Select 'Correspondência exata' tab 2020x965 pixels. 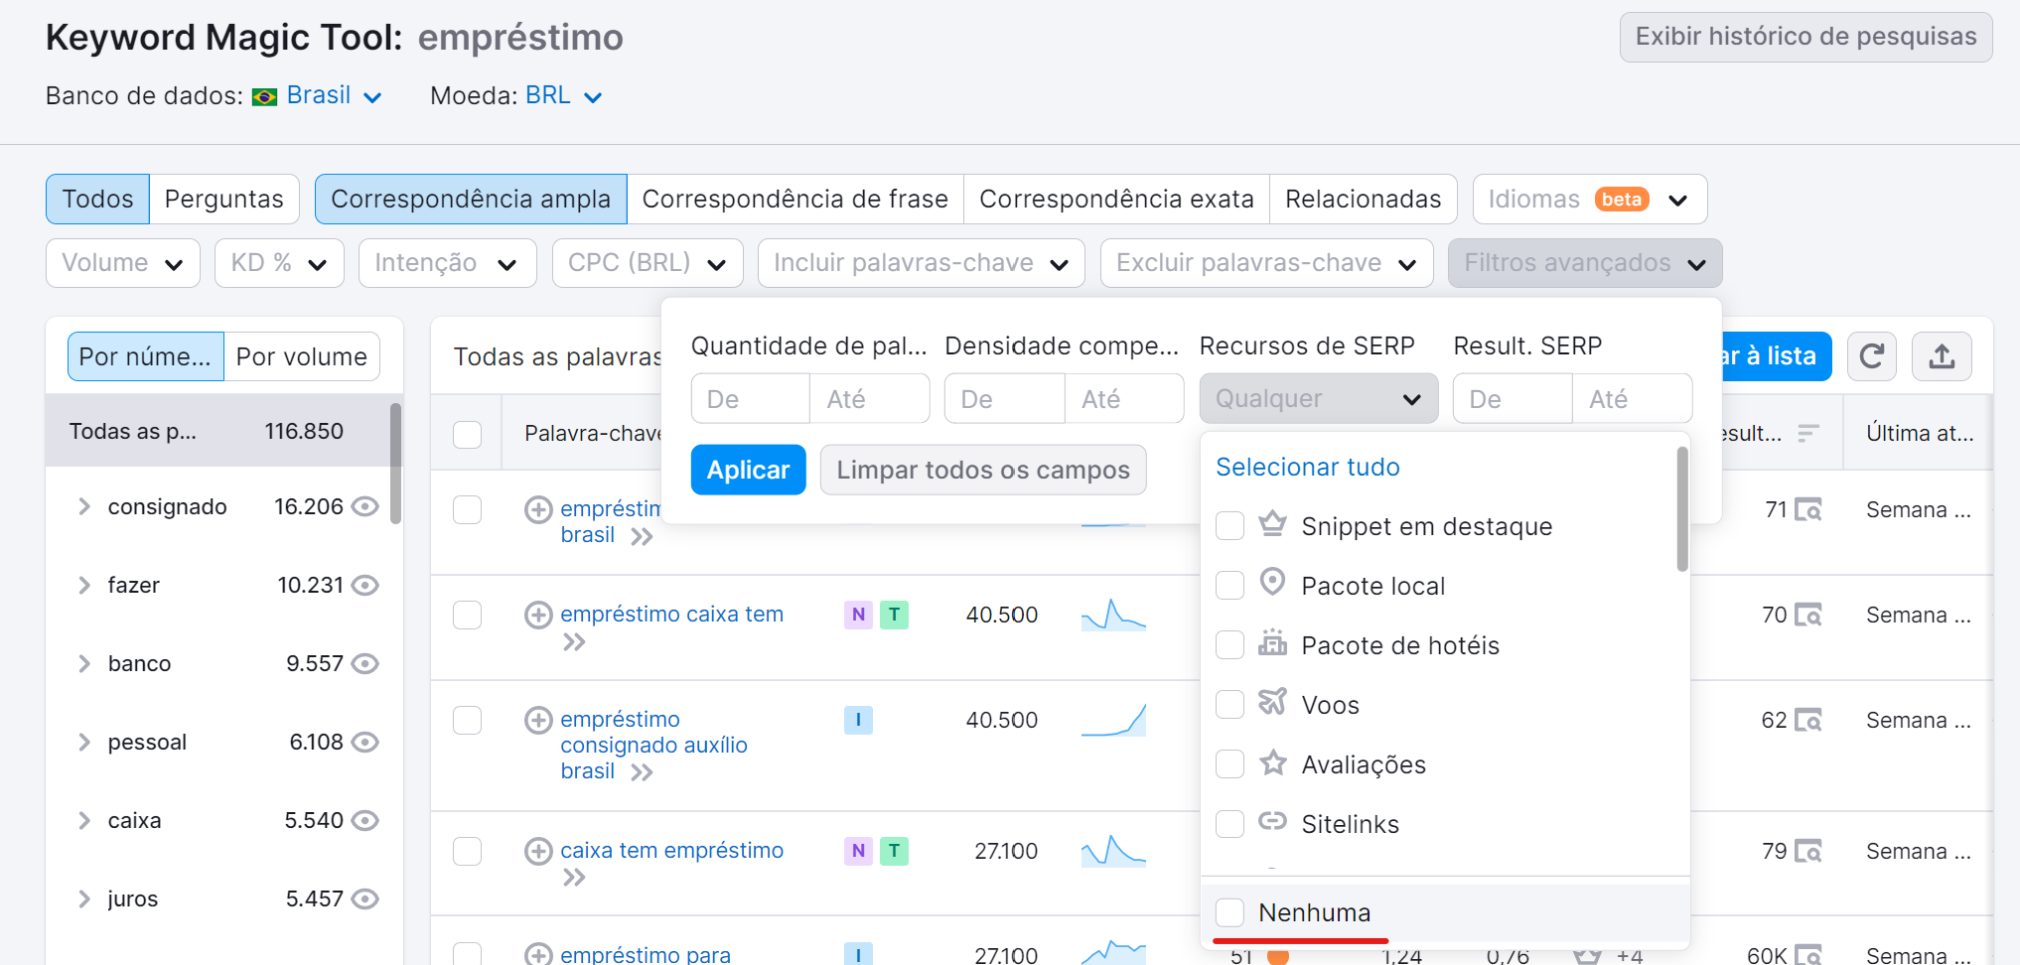[1116, 199]
